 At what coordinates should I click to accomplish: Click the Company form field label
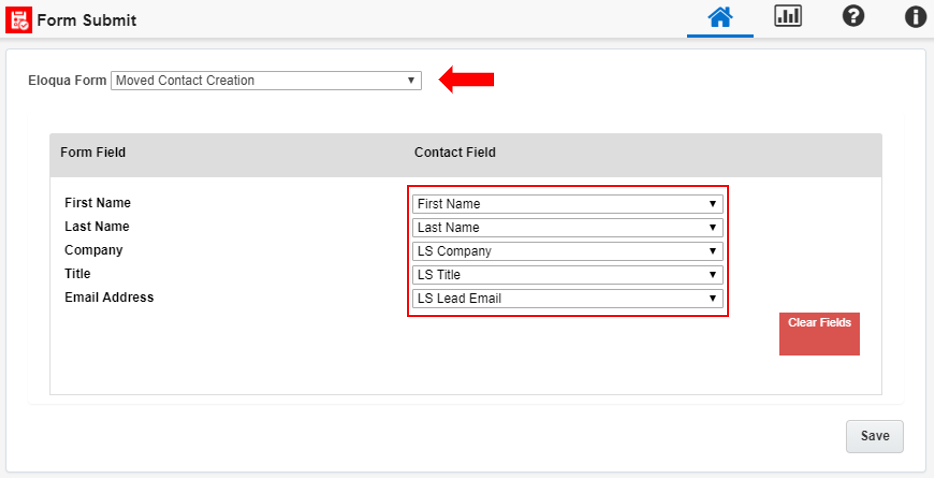pos(94,250)
